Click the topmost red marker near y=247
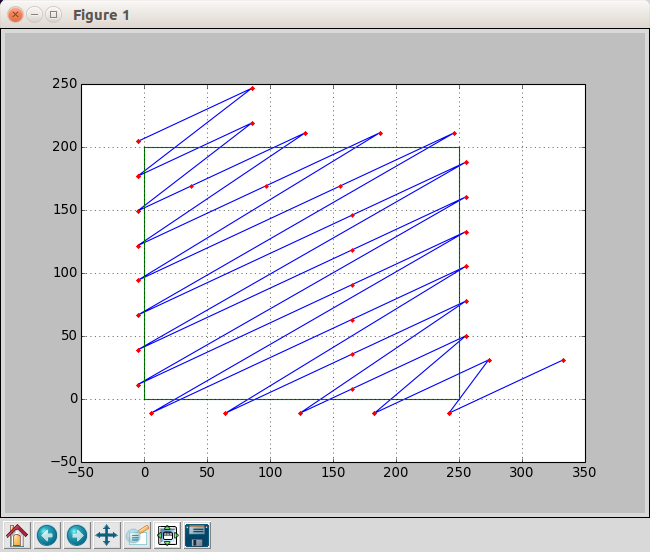The width and height of the screenshot is (650, 552). pyautogui.click(x=252, y=89)
